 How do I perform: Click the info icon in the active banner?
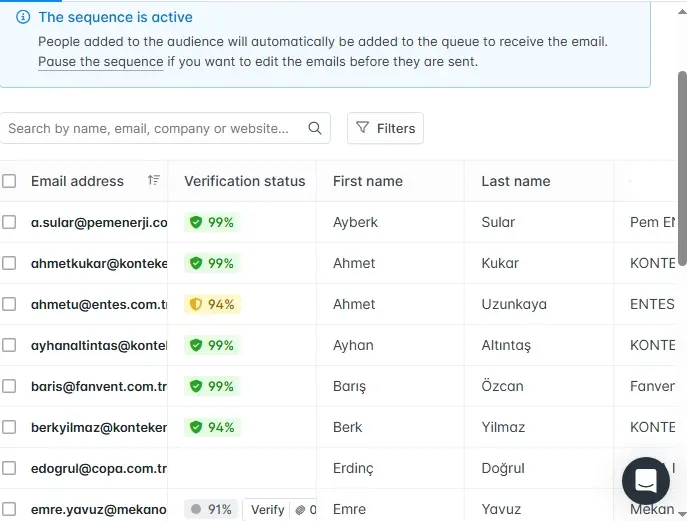coord(23,17)
